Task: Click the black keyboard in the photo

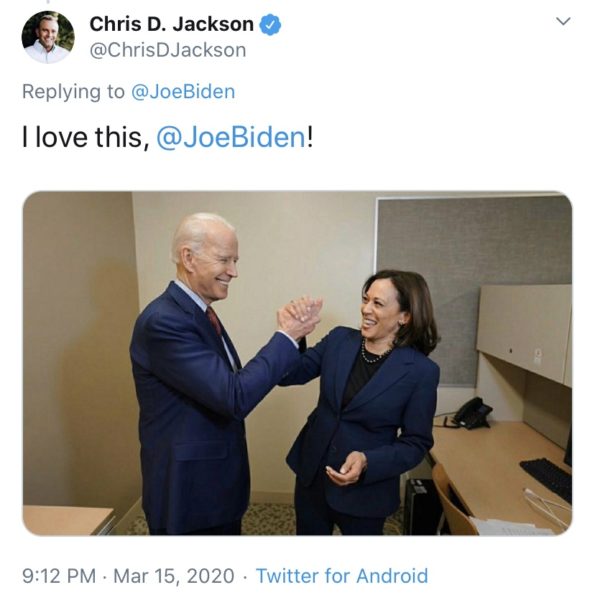Action: tap(546, 479)
